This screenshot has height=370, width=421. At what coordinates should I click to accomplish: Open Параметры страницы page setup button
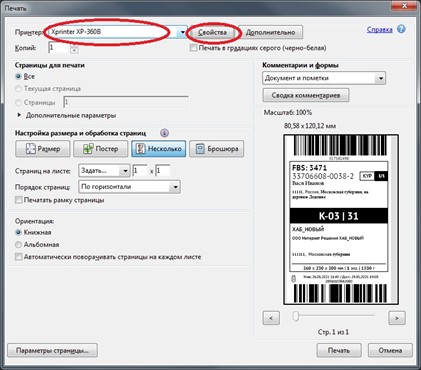(52, 350)
